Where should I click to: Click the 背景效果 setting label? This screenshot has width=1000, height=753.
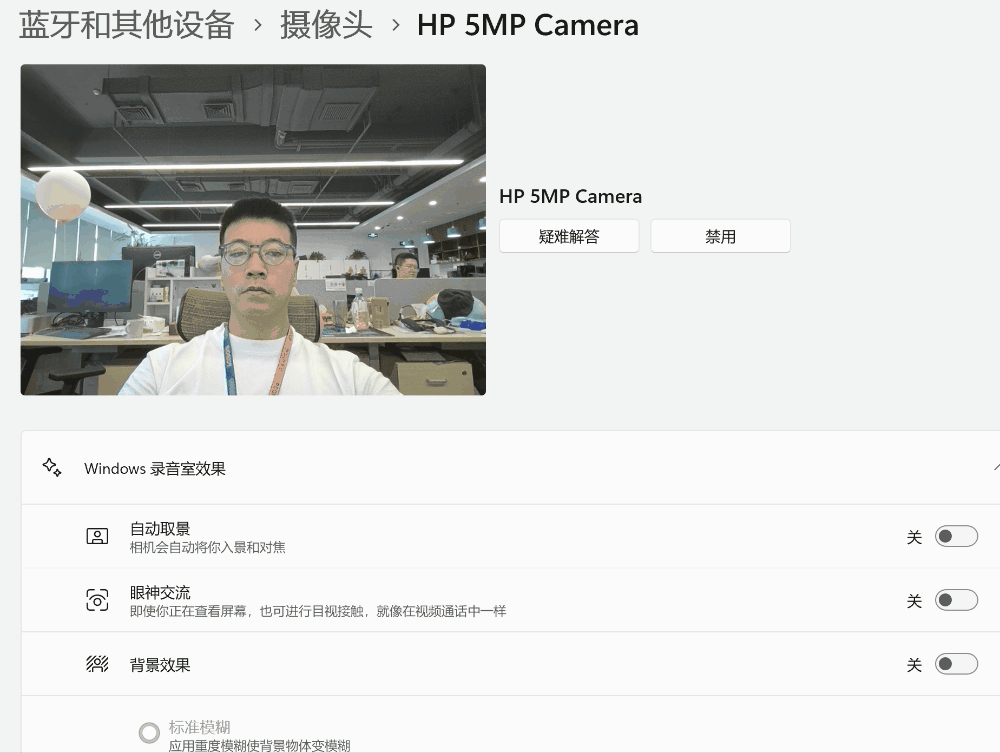160,664
